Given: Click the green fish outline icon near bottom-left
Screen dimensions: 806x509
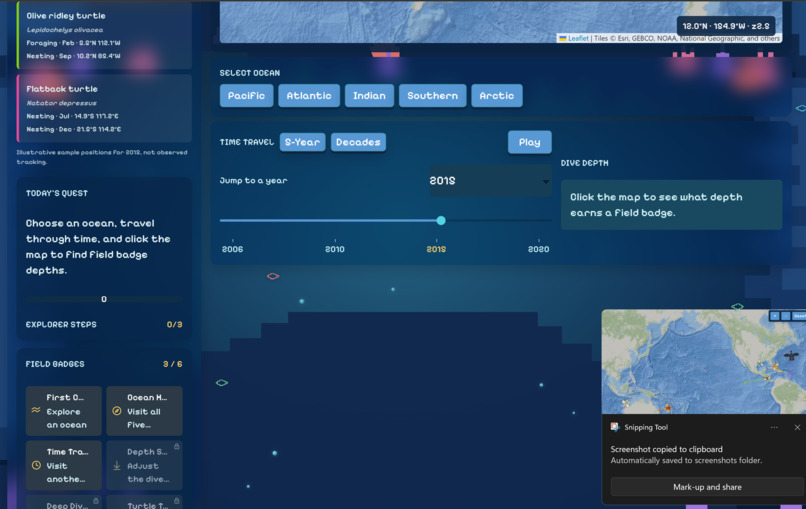Looking at the screenshot, I should 222,383.
